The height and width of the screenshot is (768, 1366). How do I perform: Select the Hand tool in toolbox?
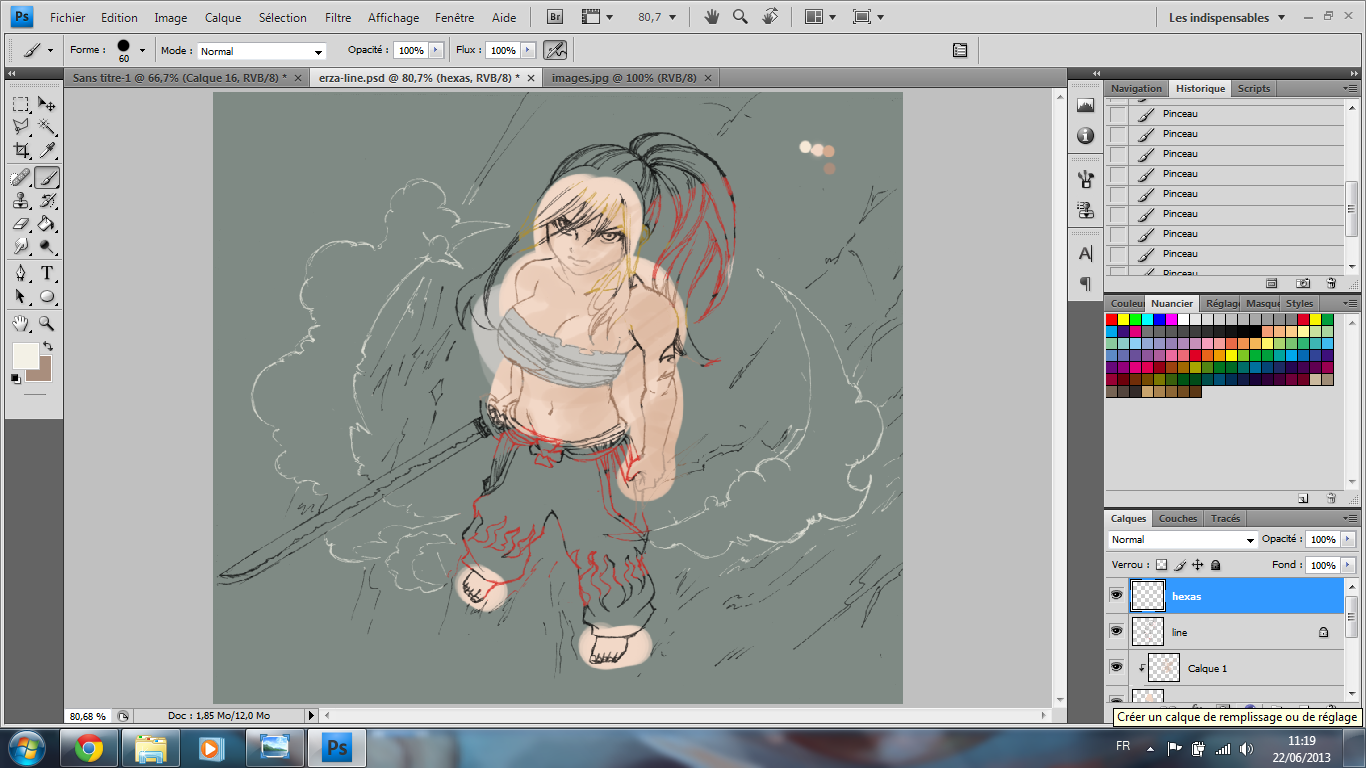[x=21, y=324]
